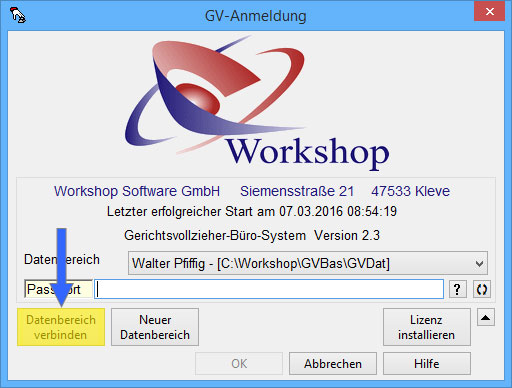Open the Datenbereich dropdown list
The height and width of the screenshot is (388, 512).
click(x=307, y=263)
